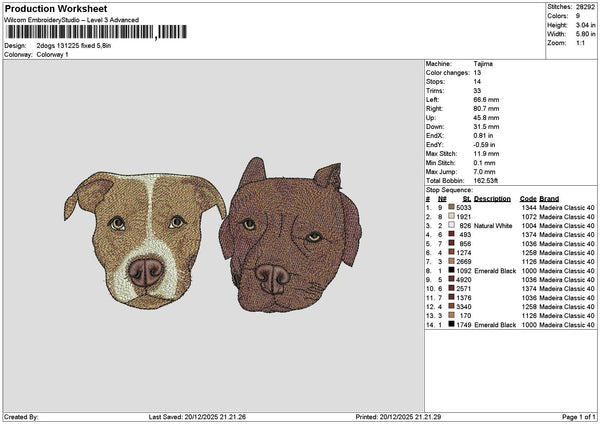Image resolution: width=600 pixels, height=424 pixels.
Task: Click the Width value '5.80 in'
Action: (585, 34)
